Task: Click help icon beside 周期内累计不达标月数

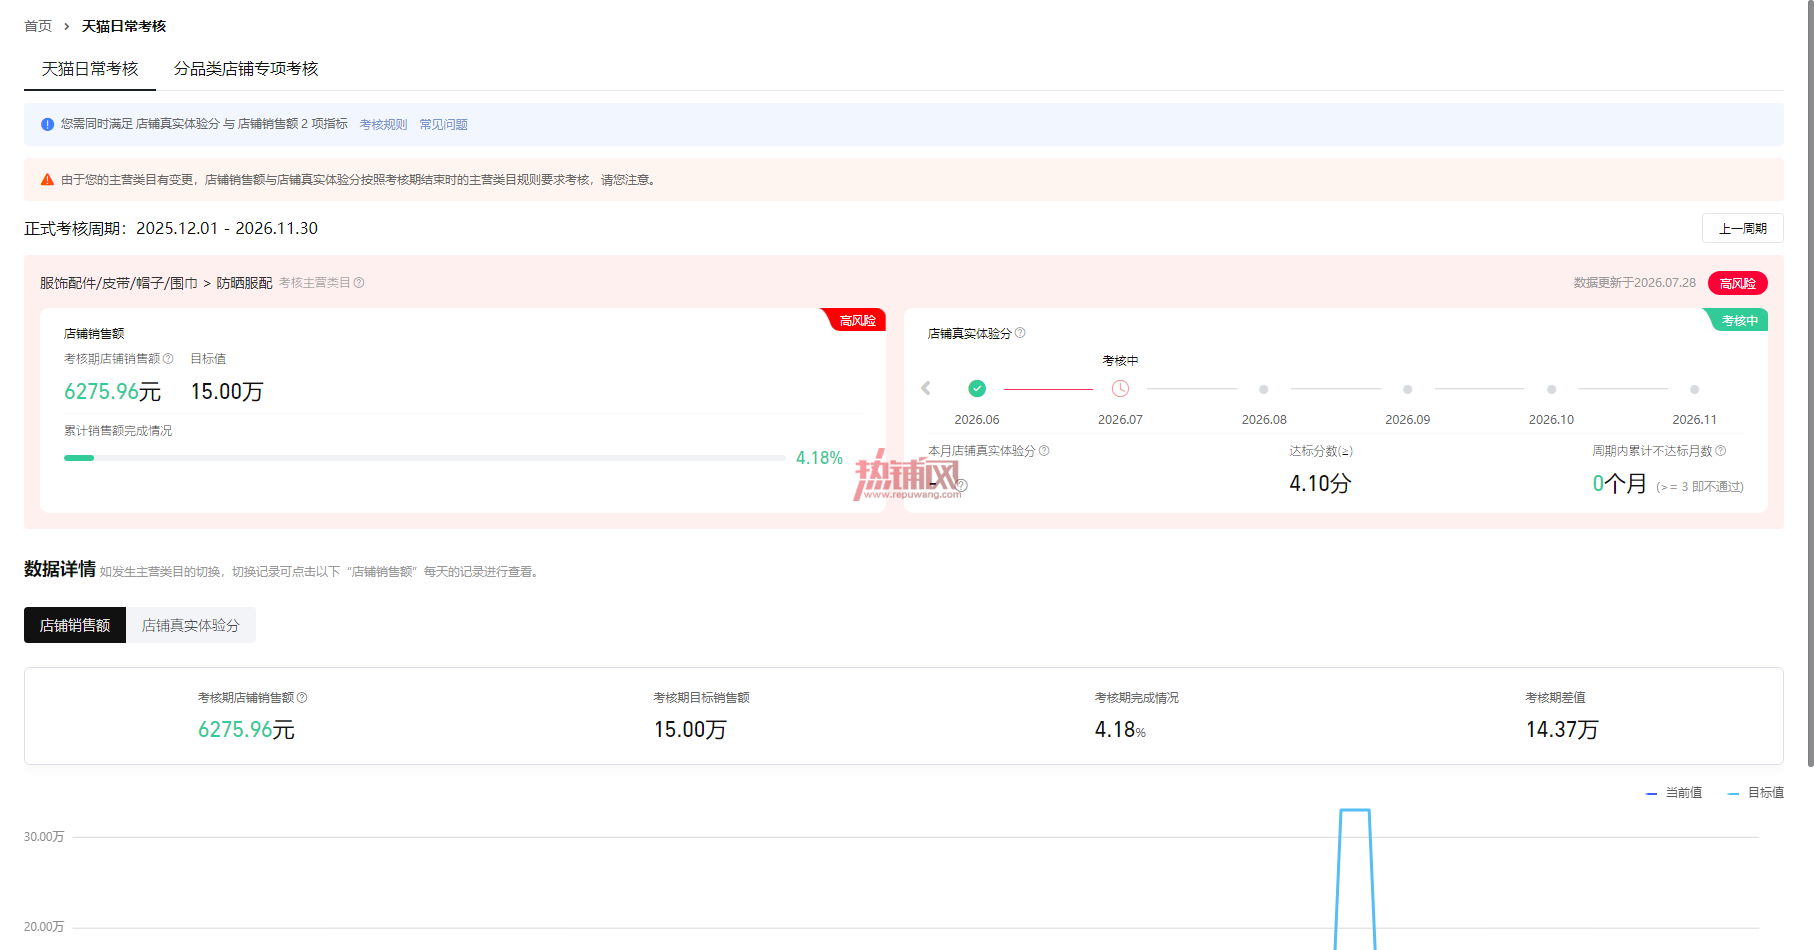Action: tap(1720, 451)
